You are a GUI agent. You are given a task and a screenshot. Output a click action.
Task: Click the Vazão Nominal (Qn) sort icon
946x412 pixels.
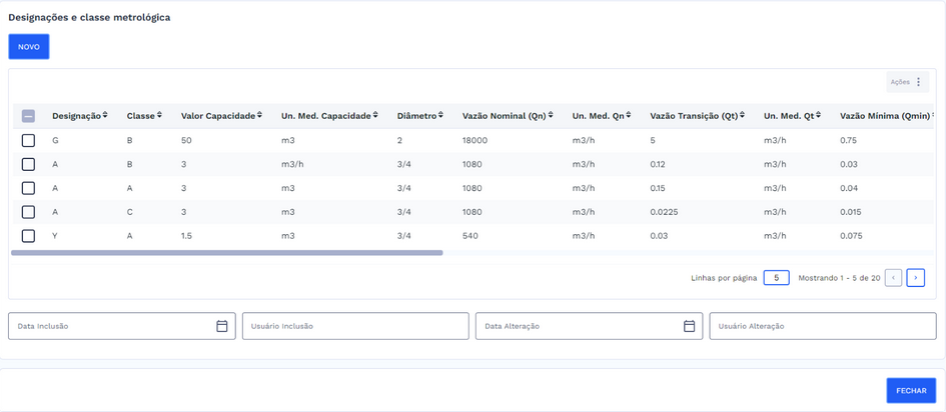tap(550, 116)
